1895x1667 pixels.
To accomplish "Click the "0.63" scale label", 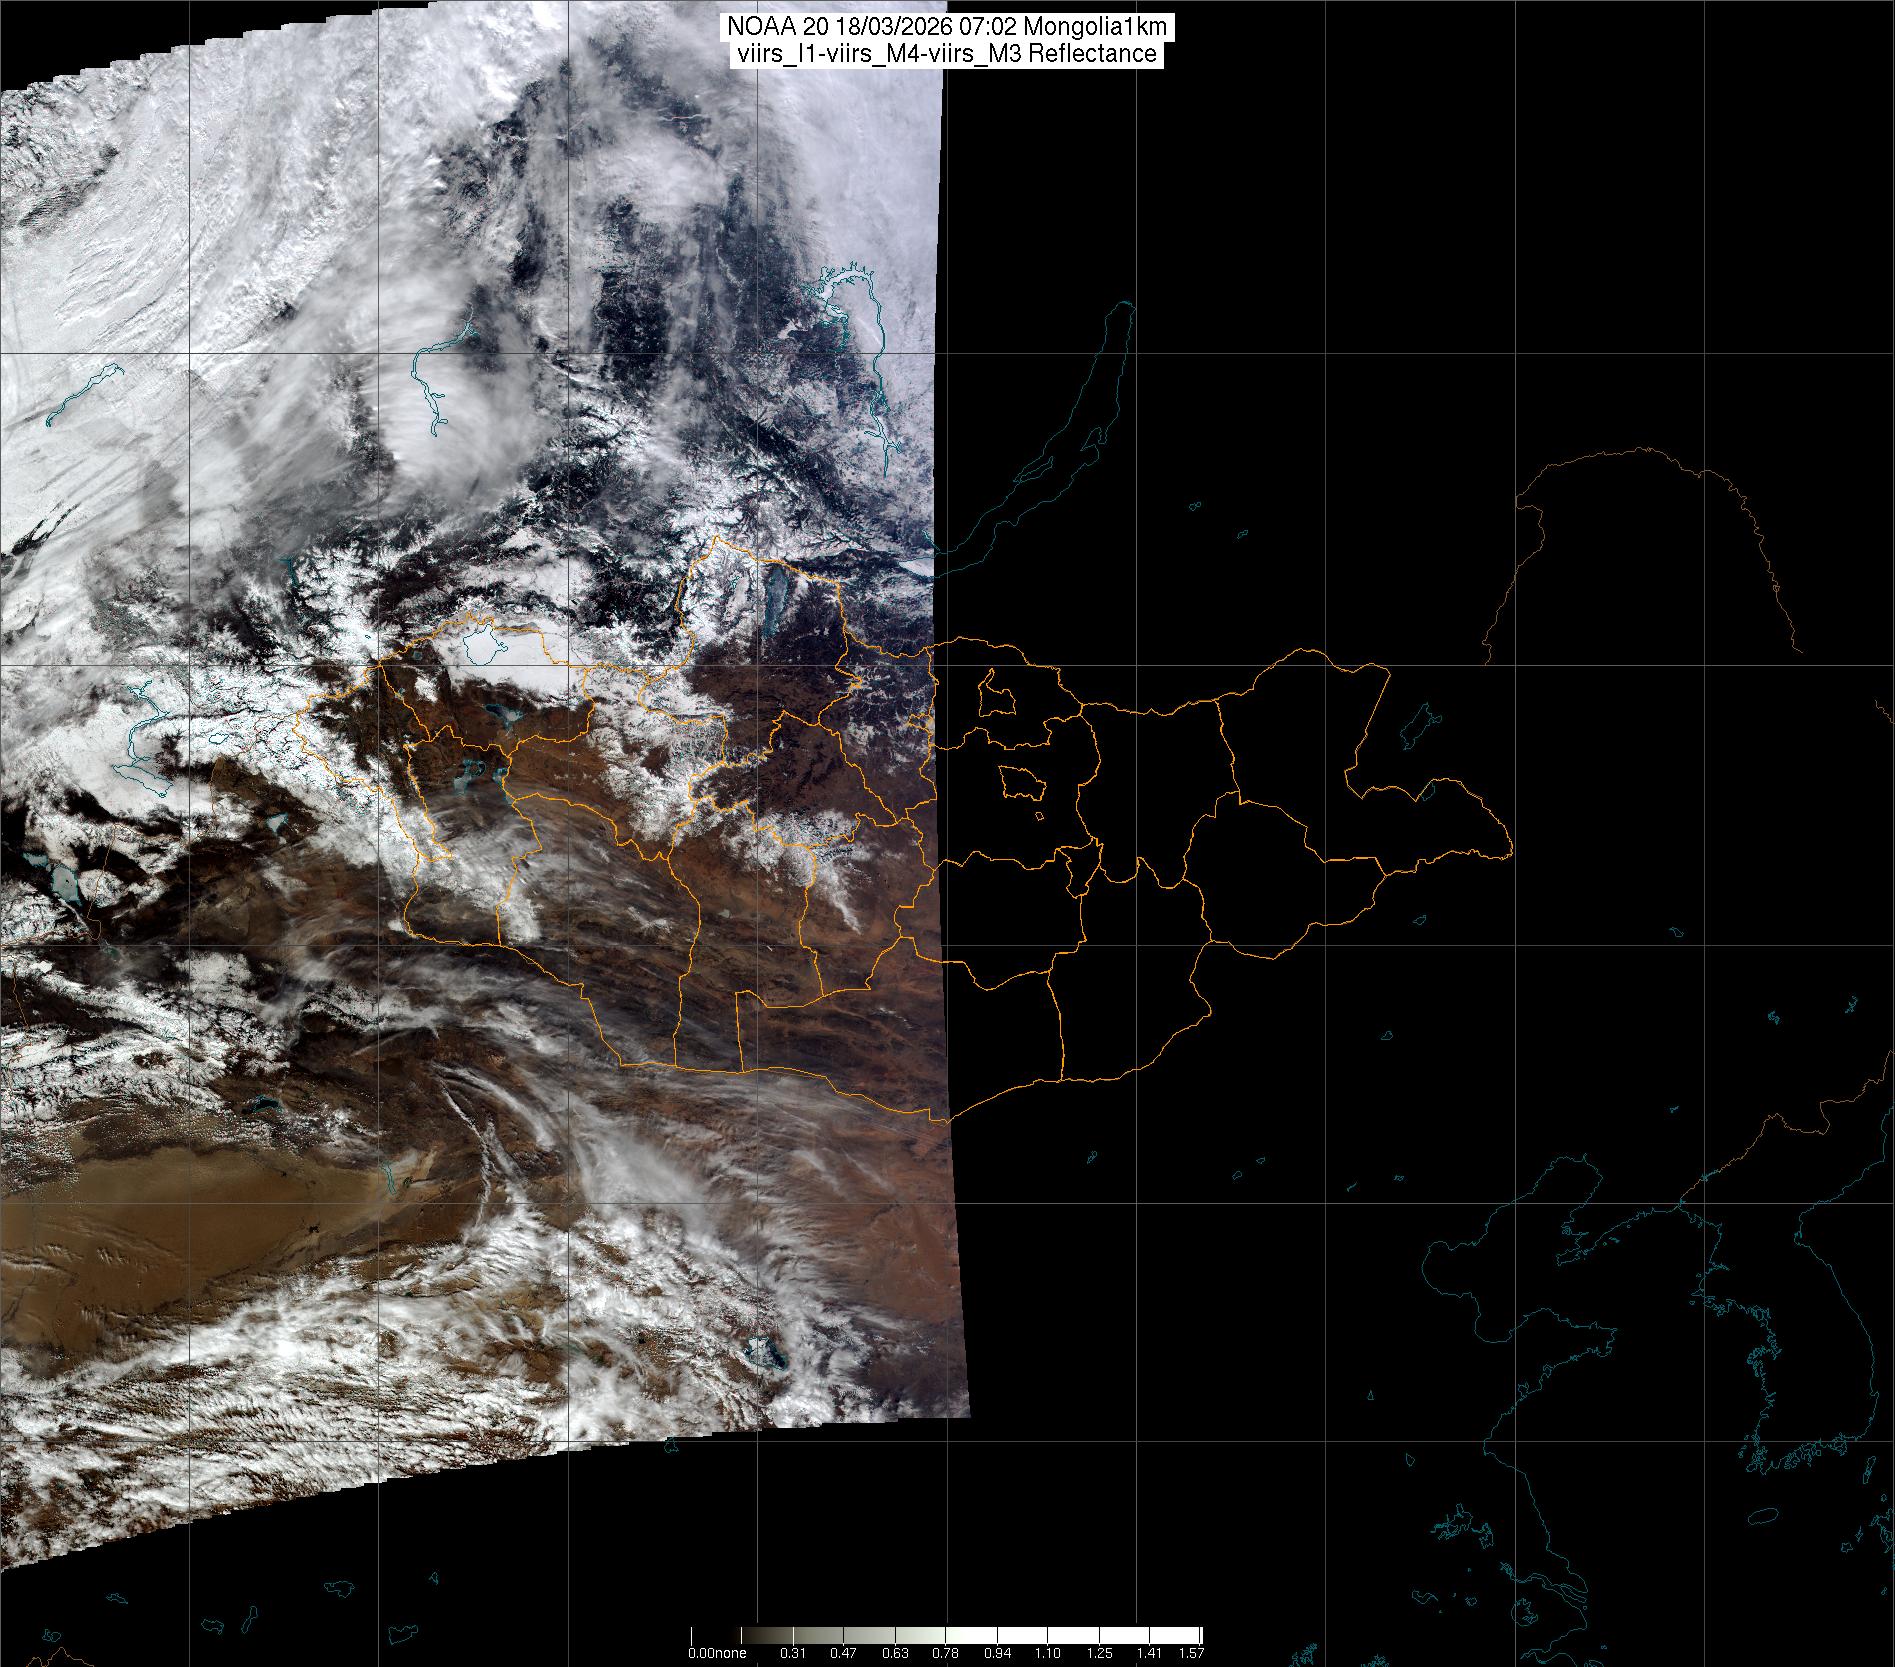I will [895, 1653].
